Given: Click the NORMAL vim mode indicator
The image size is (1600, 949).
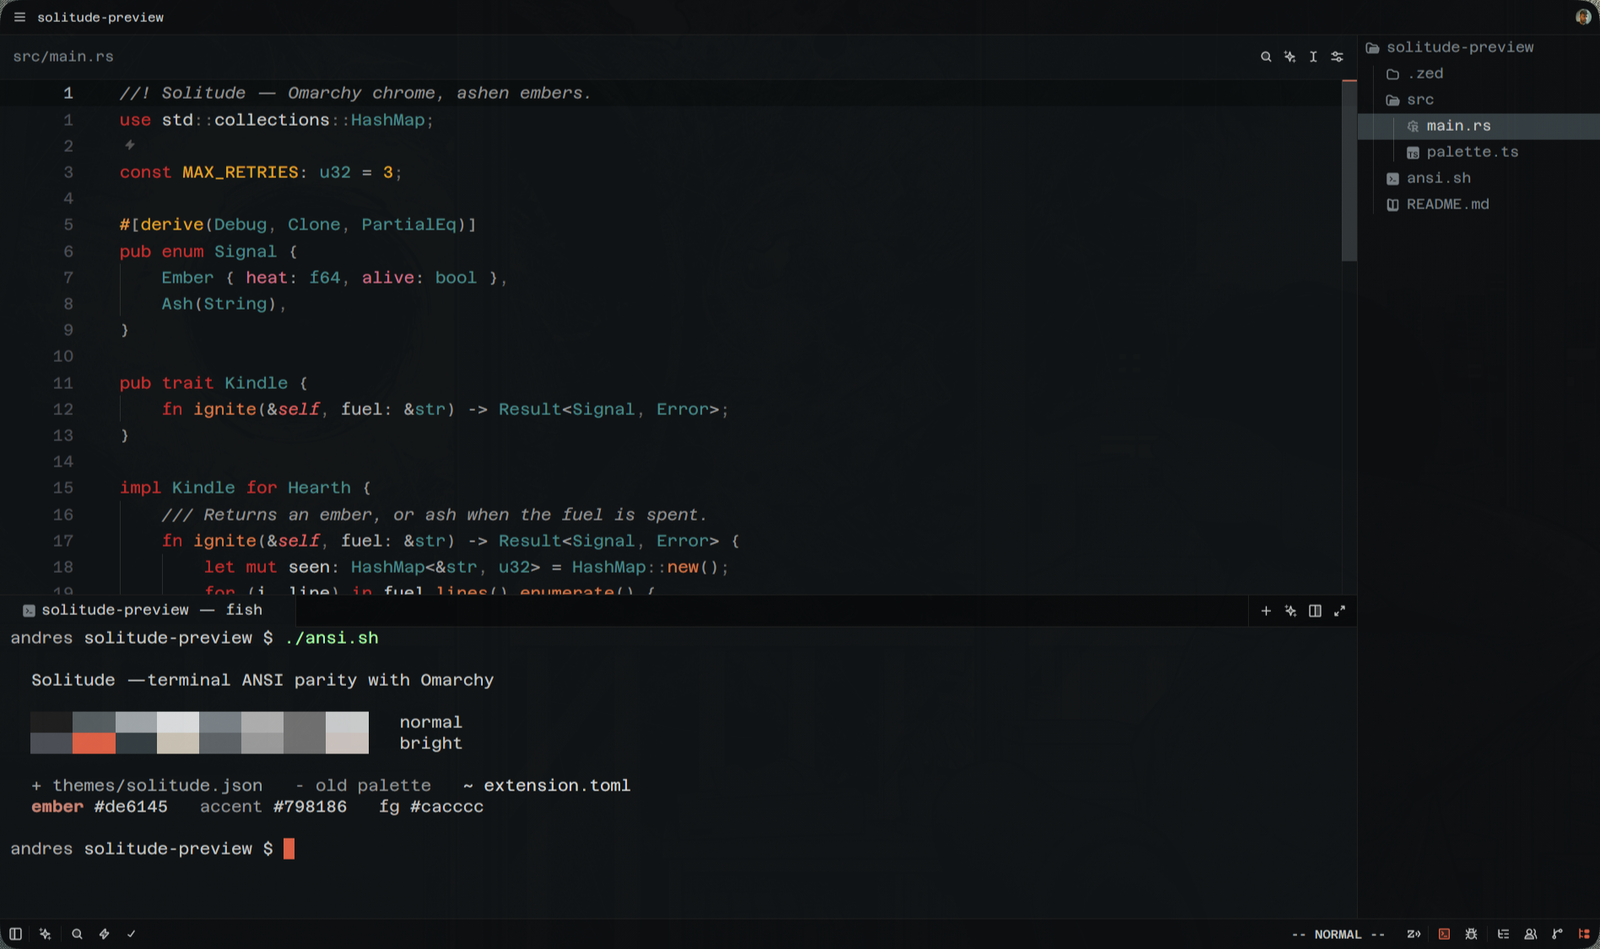Looking at the screenshot, I should (x=1338, y=934).
